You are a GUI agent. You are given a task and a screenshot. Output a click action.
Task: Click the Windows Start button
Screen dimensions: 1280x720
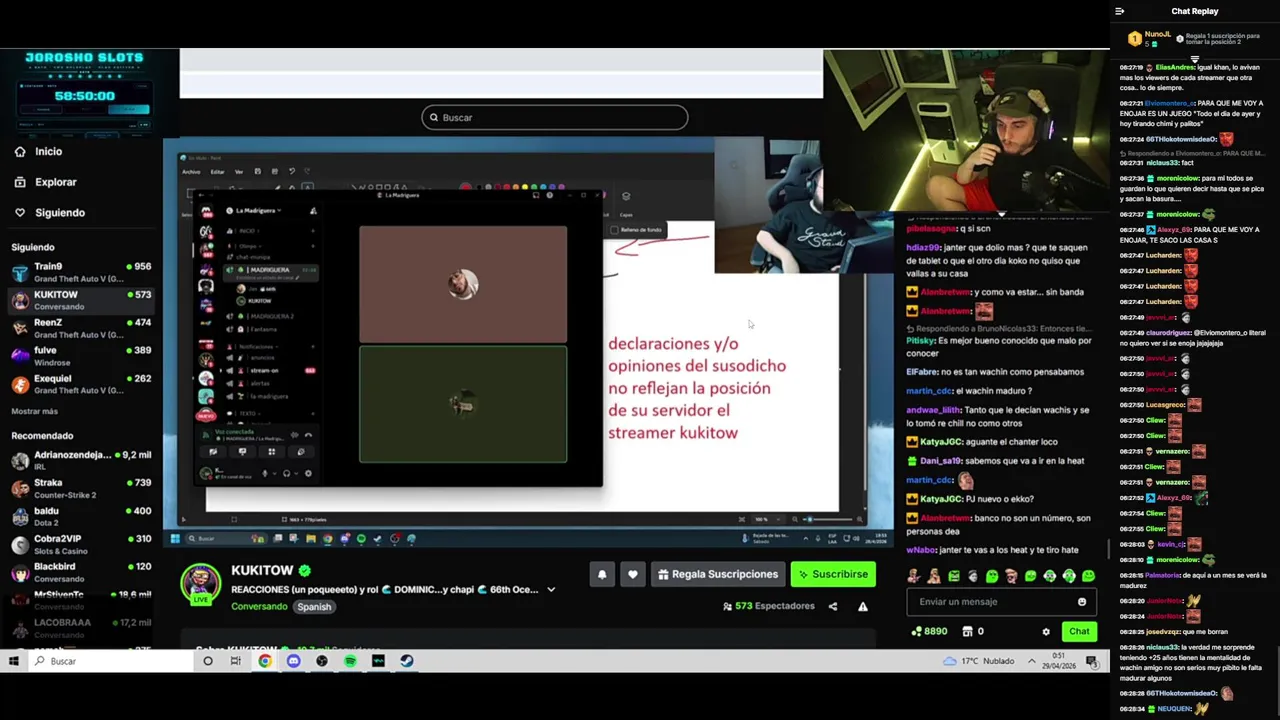(x=14, y=661)
